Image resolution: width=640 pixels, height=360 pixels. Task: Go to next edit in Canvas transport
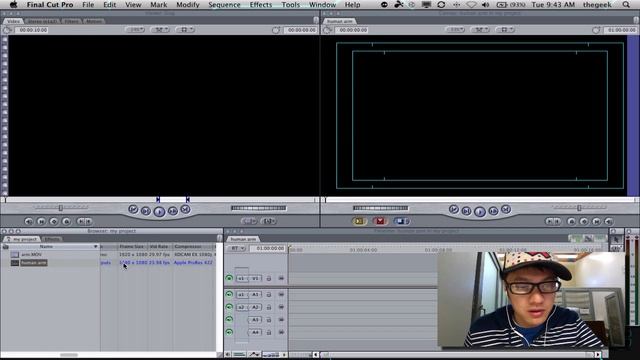tap(506, 209)
